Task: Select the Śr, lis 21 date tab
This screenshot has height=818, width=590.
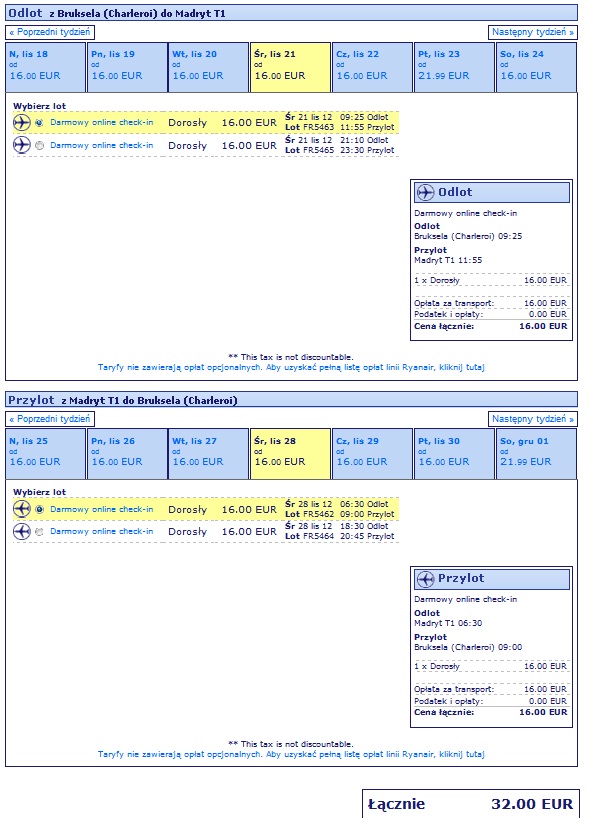Action: (291, 67)
